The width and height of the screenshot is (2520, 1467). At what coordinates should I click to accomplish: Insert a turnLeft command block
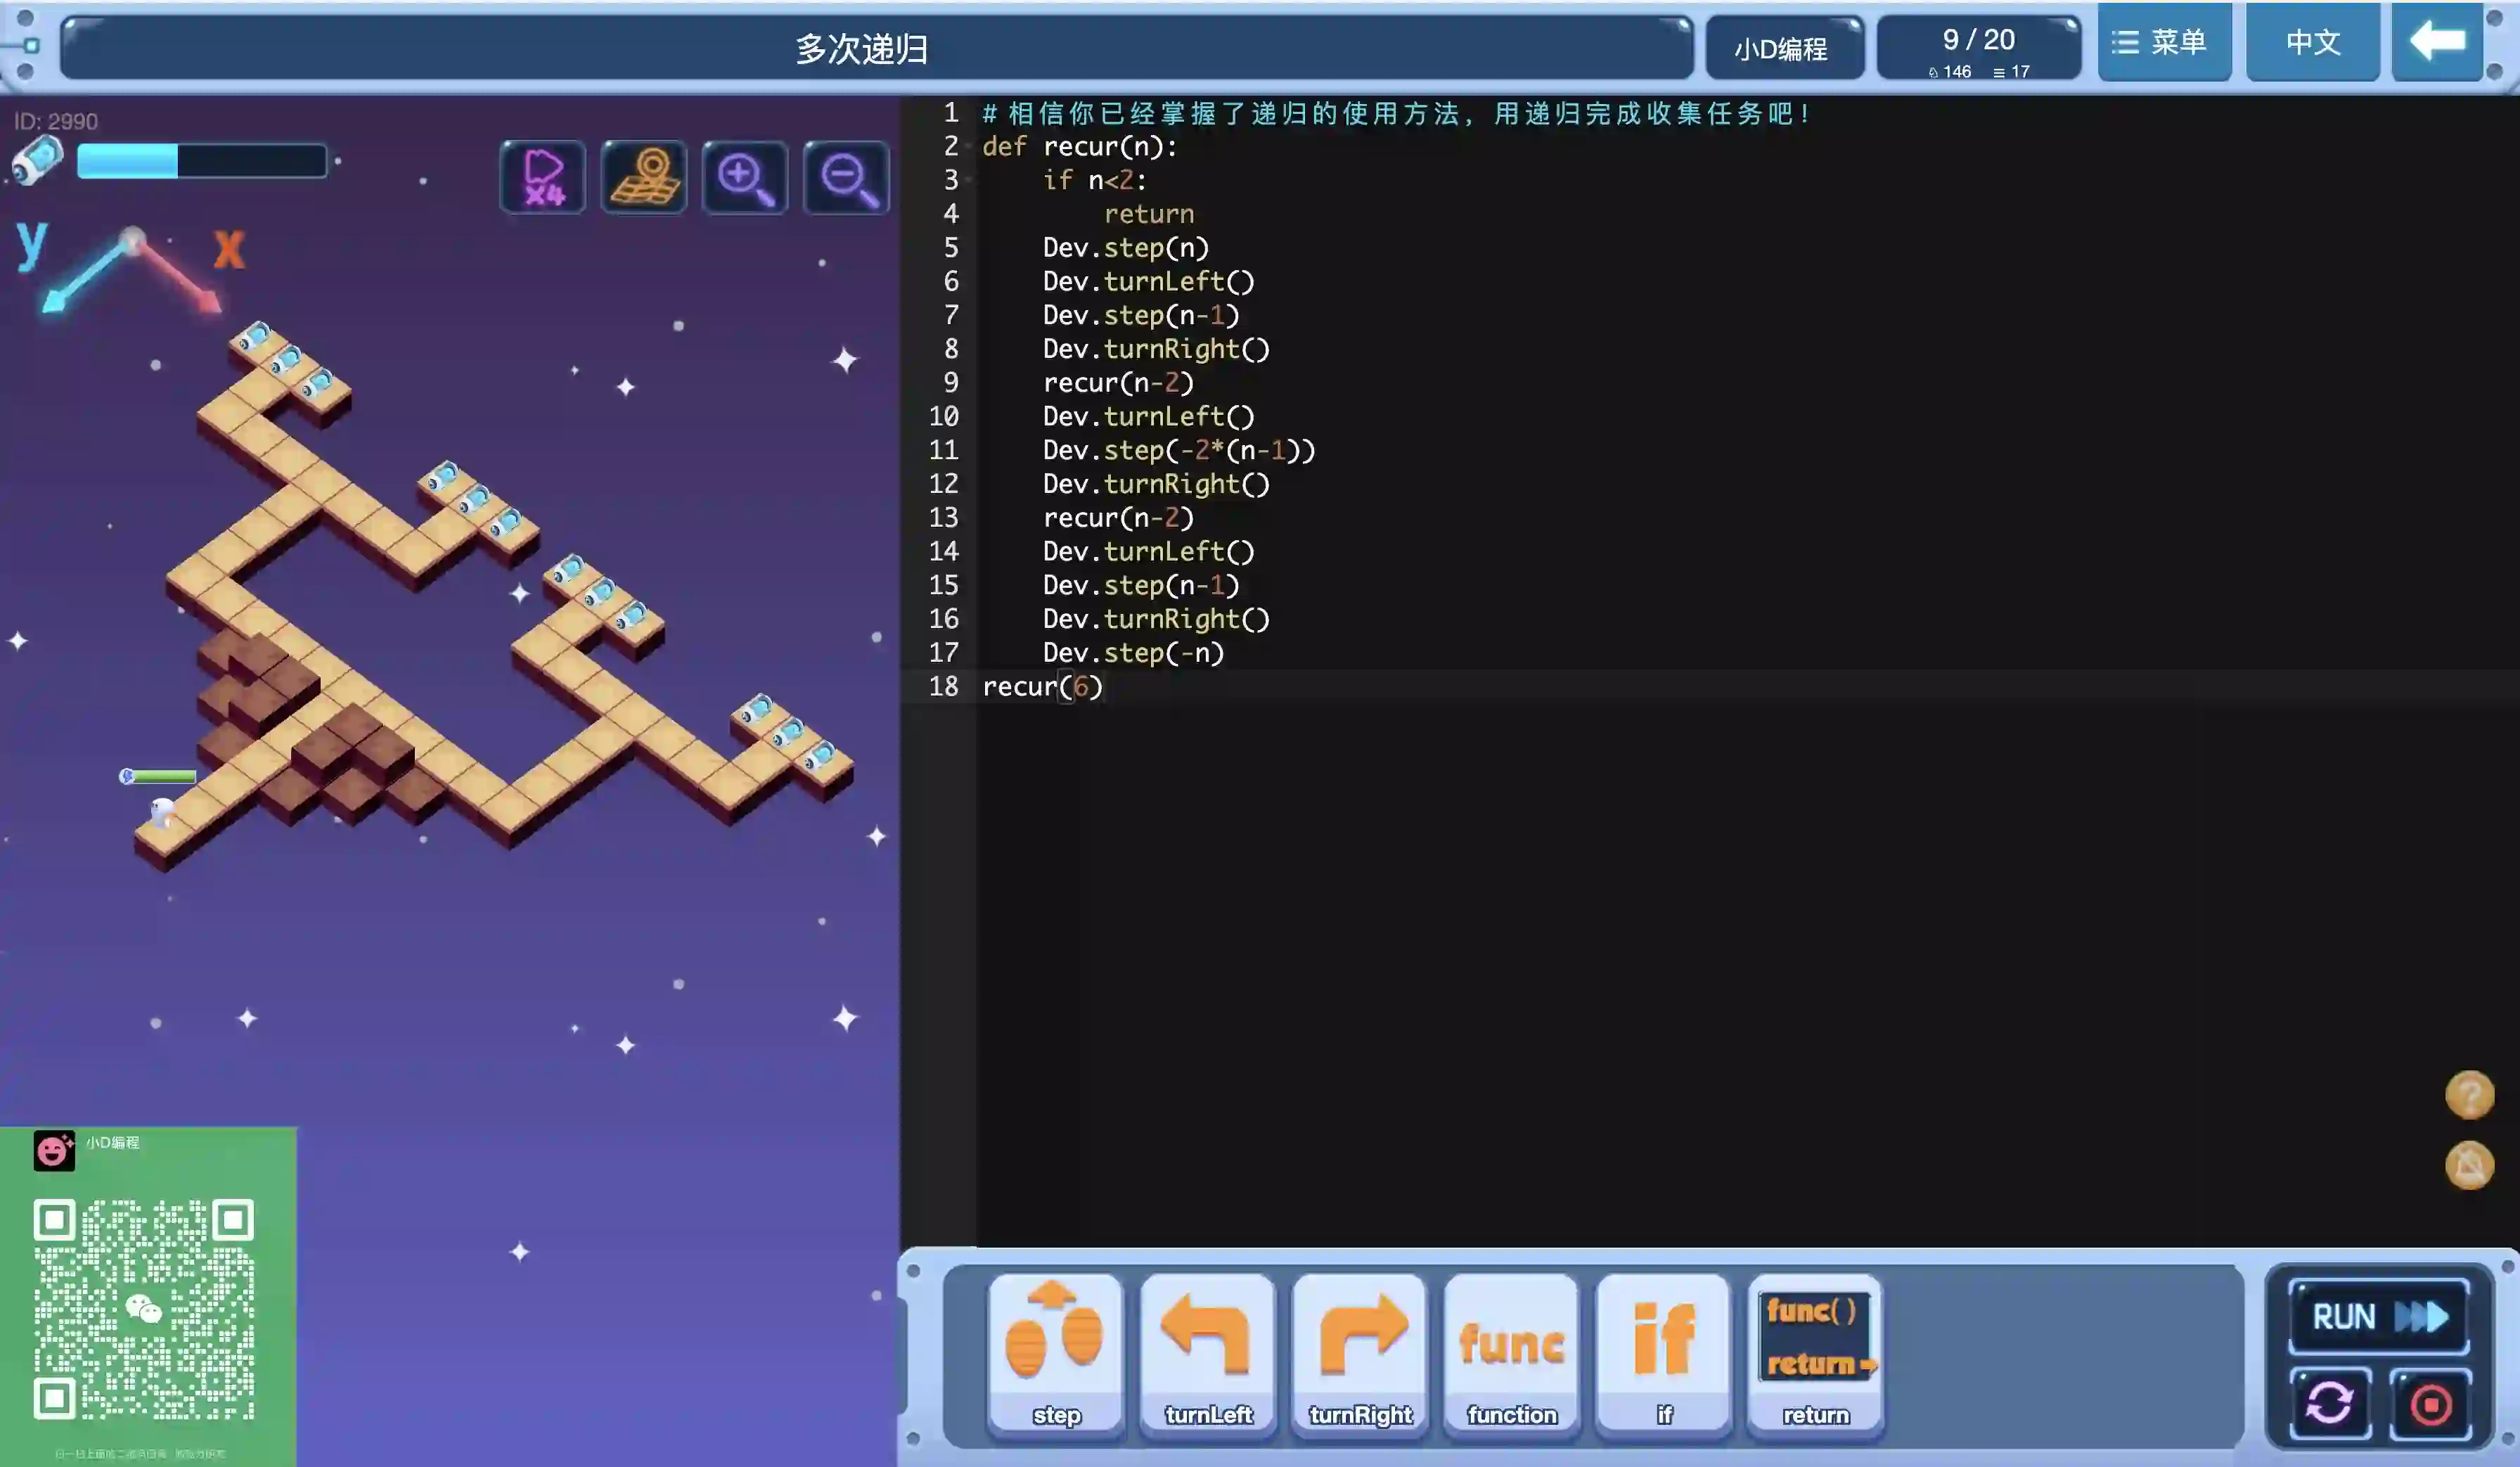click(1208, 1352)
